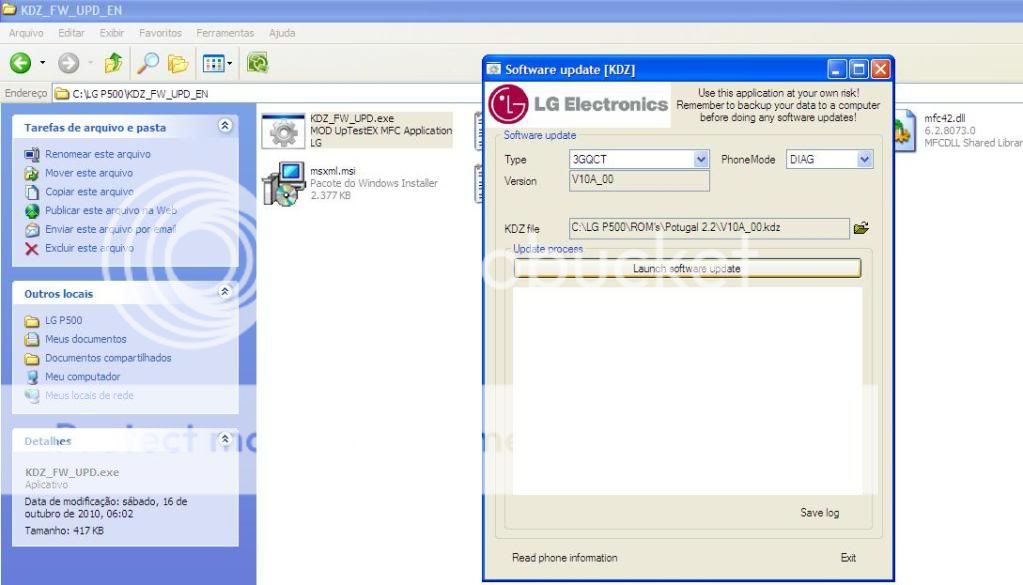Open the Back history dropdown arrow
This screenshot has width=1023, height=585.
pyautogui.click(x=42, y=63)
